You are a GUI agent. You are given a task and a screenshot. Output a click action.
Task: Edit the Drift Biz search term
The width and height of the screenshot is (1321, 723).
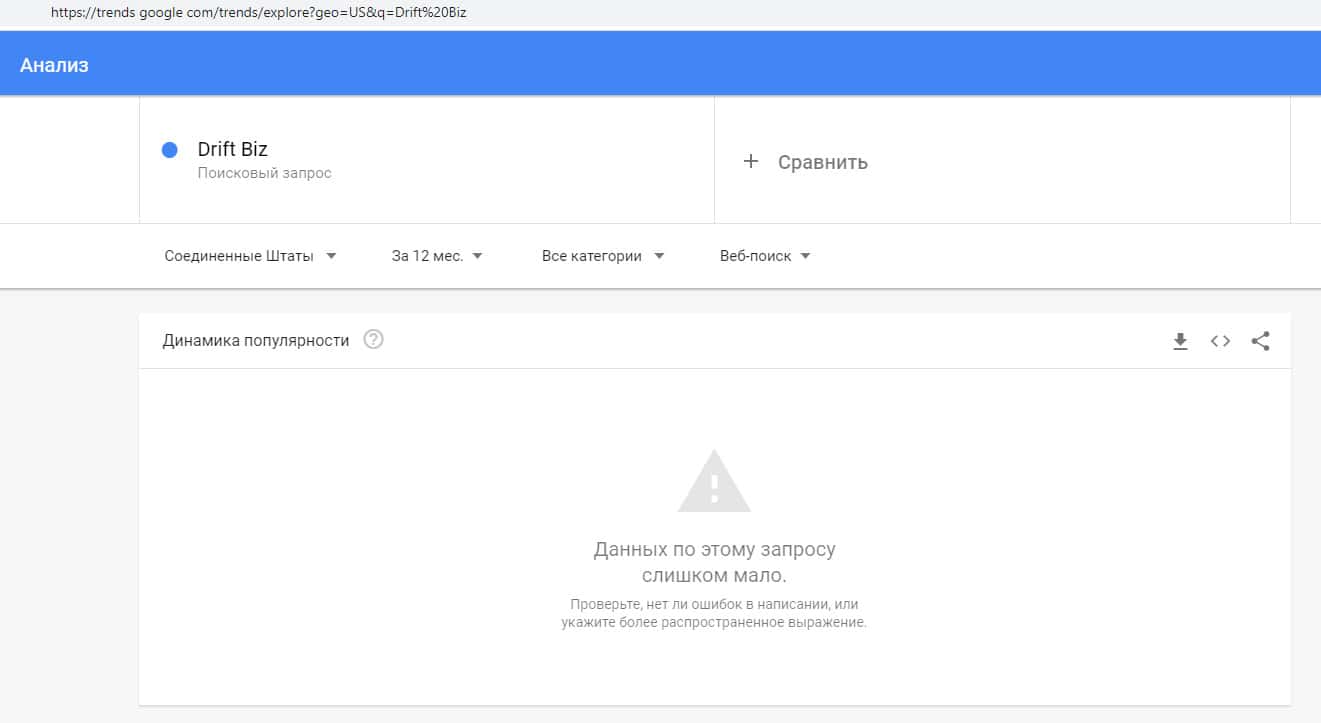click(233, 149)
